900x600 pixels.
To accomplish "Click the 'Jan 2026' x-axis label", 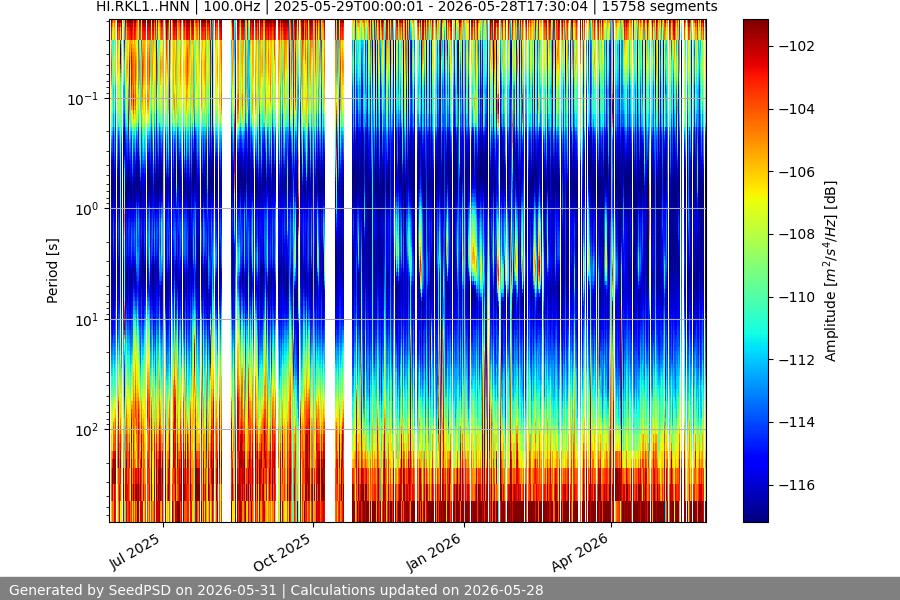I will (433, 552).
